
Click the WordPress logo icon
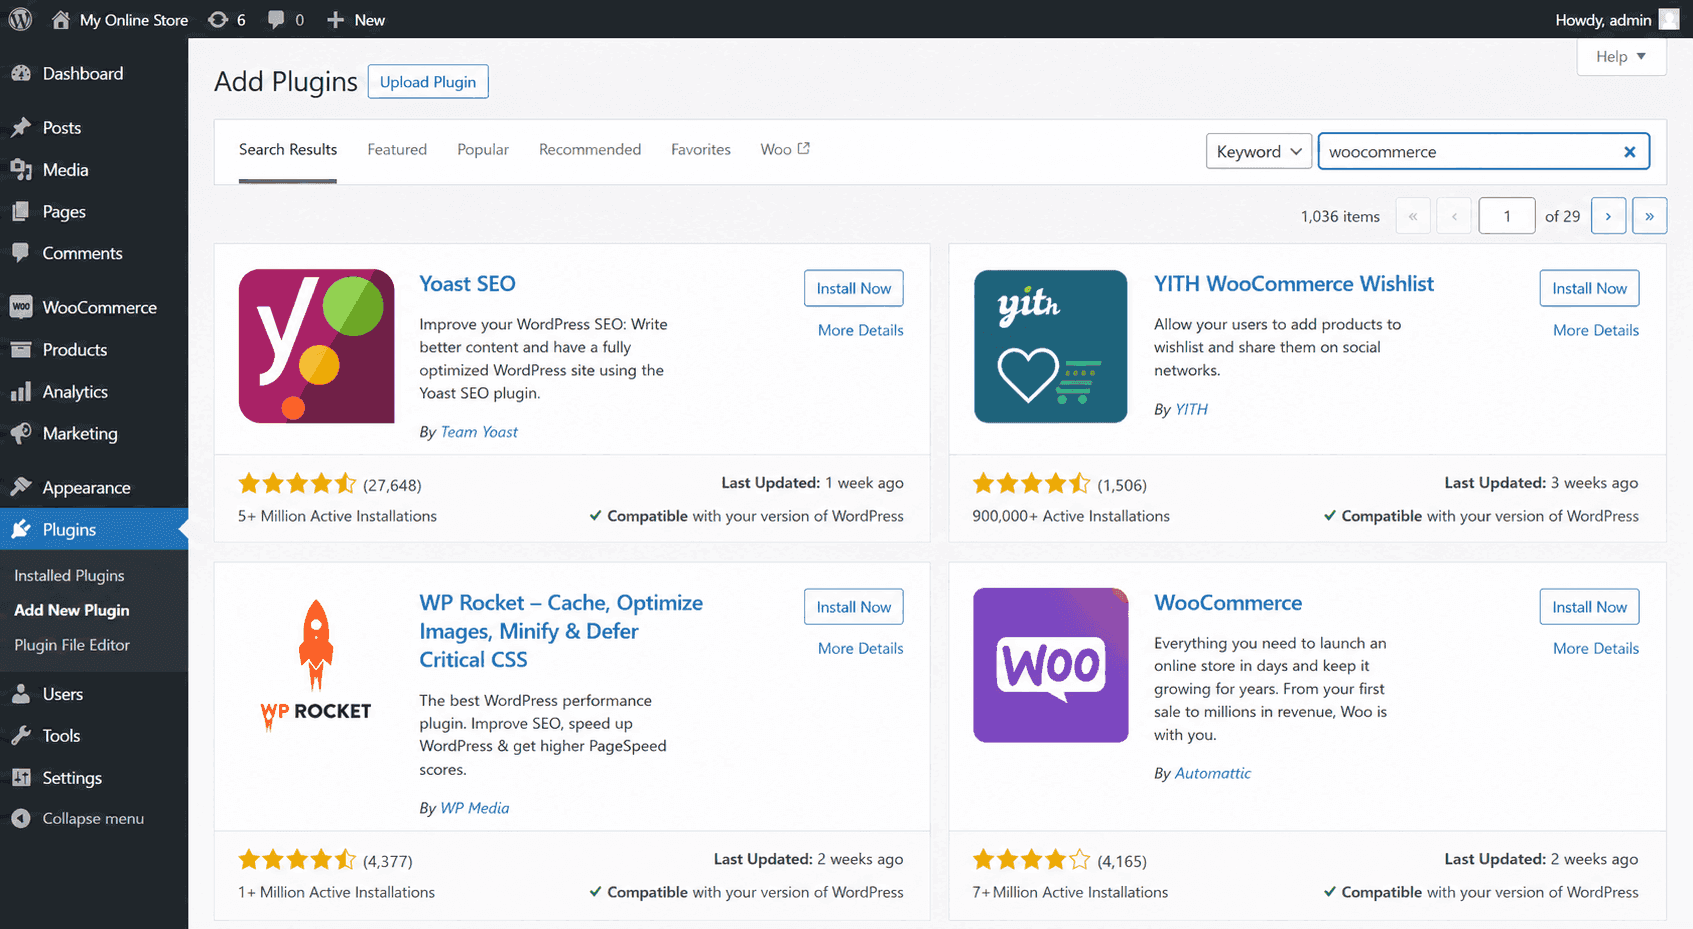(x=20, y=19)
